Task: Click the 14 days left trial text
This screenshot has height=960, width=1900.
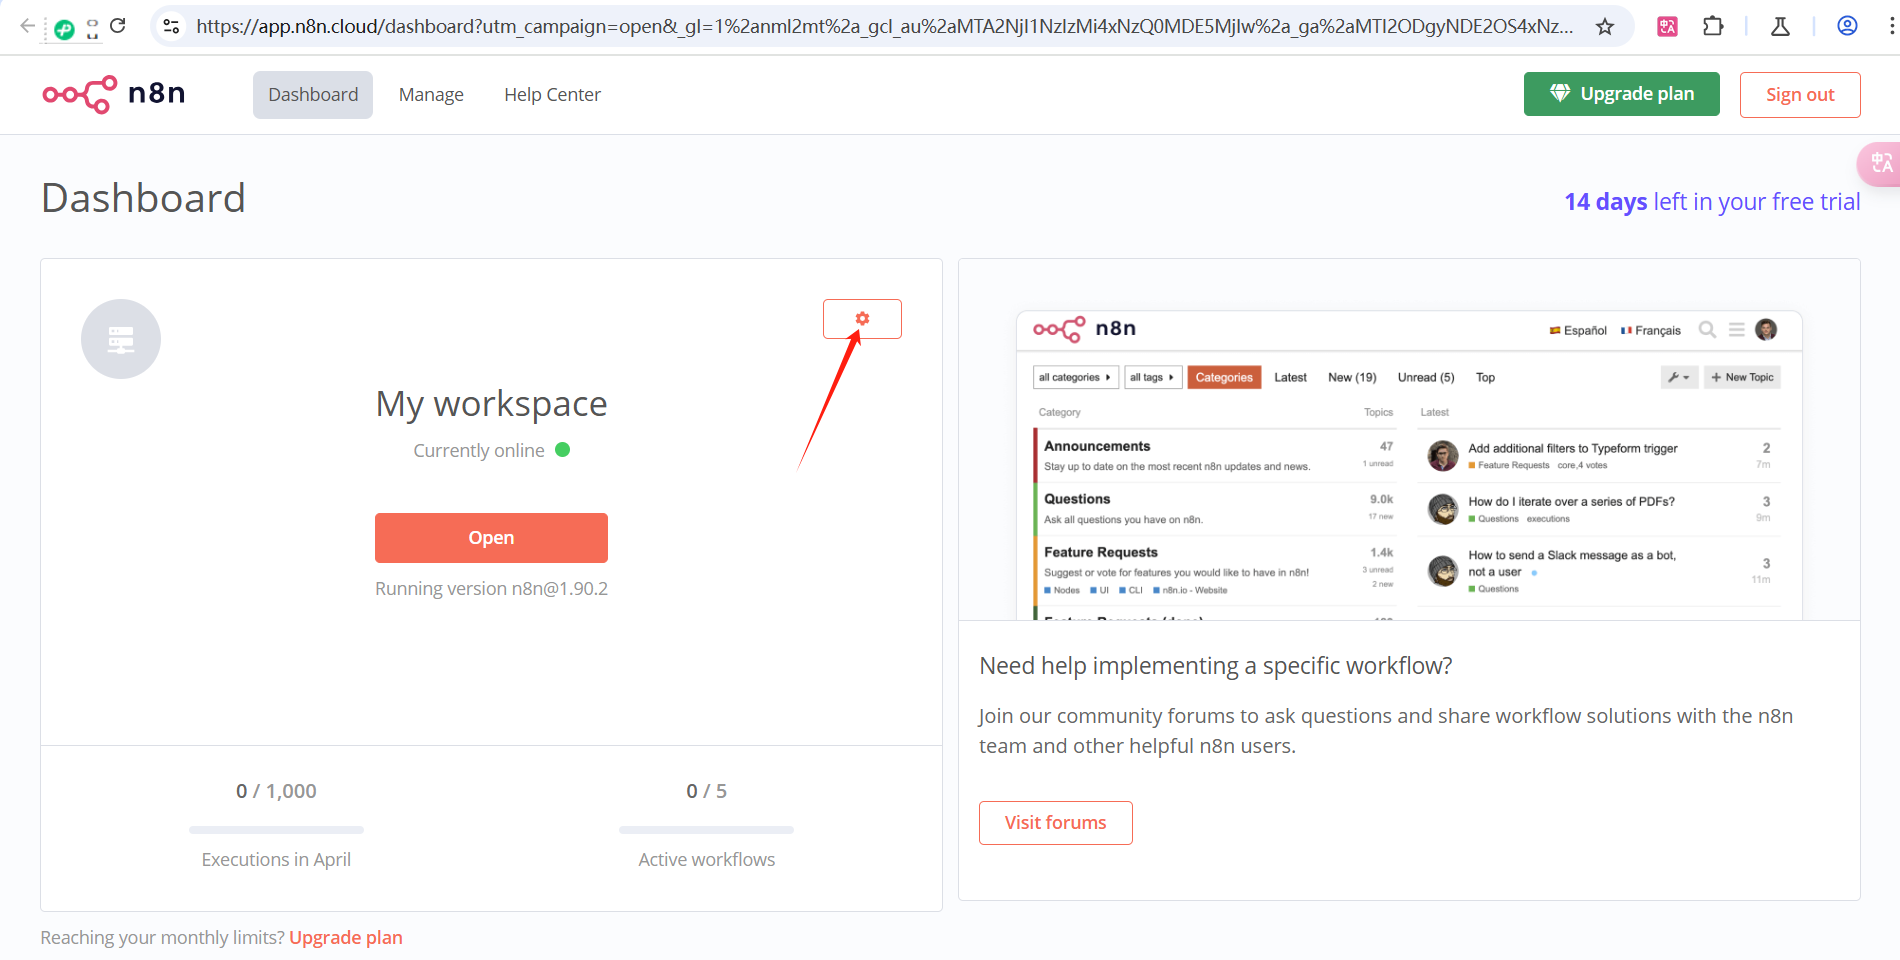Action: click(x=1712, y=202)
